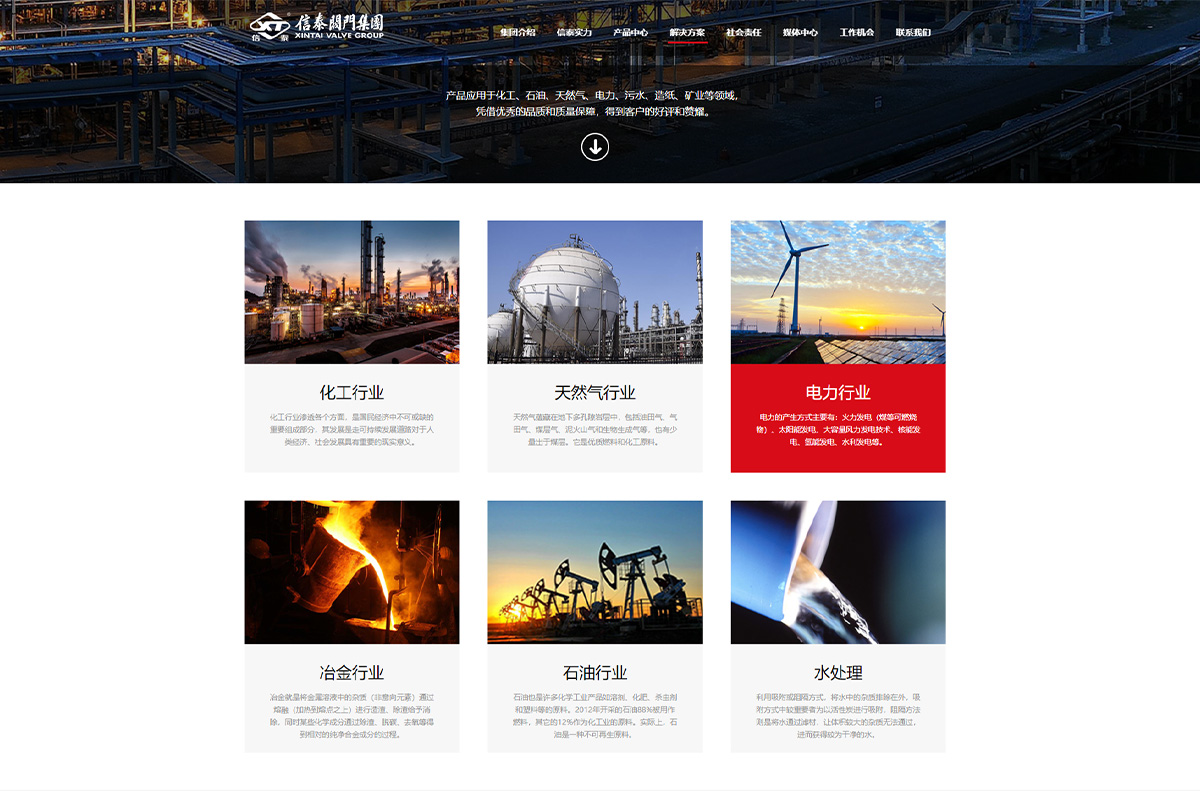Select the 解决方案 navigation tab
Screen dimensions: 1200x800
pos(687,32)
